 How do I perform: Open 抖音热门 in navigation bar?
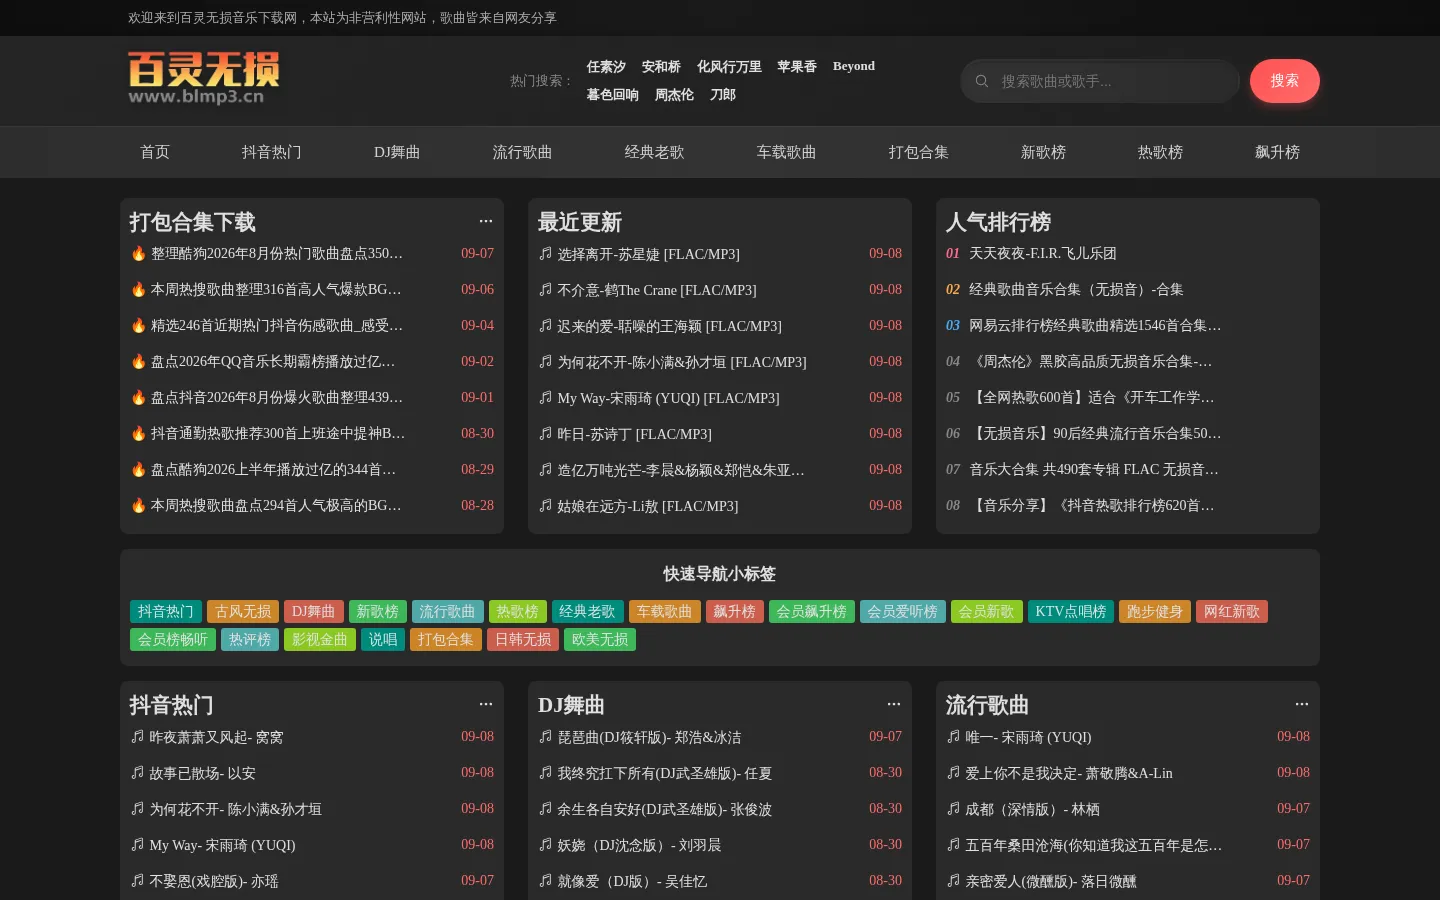pyautogui.click(x=271, y=152)
